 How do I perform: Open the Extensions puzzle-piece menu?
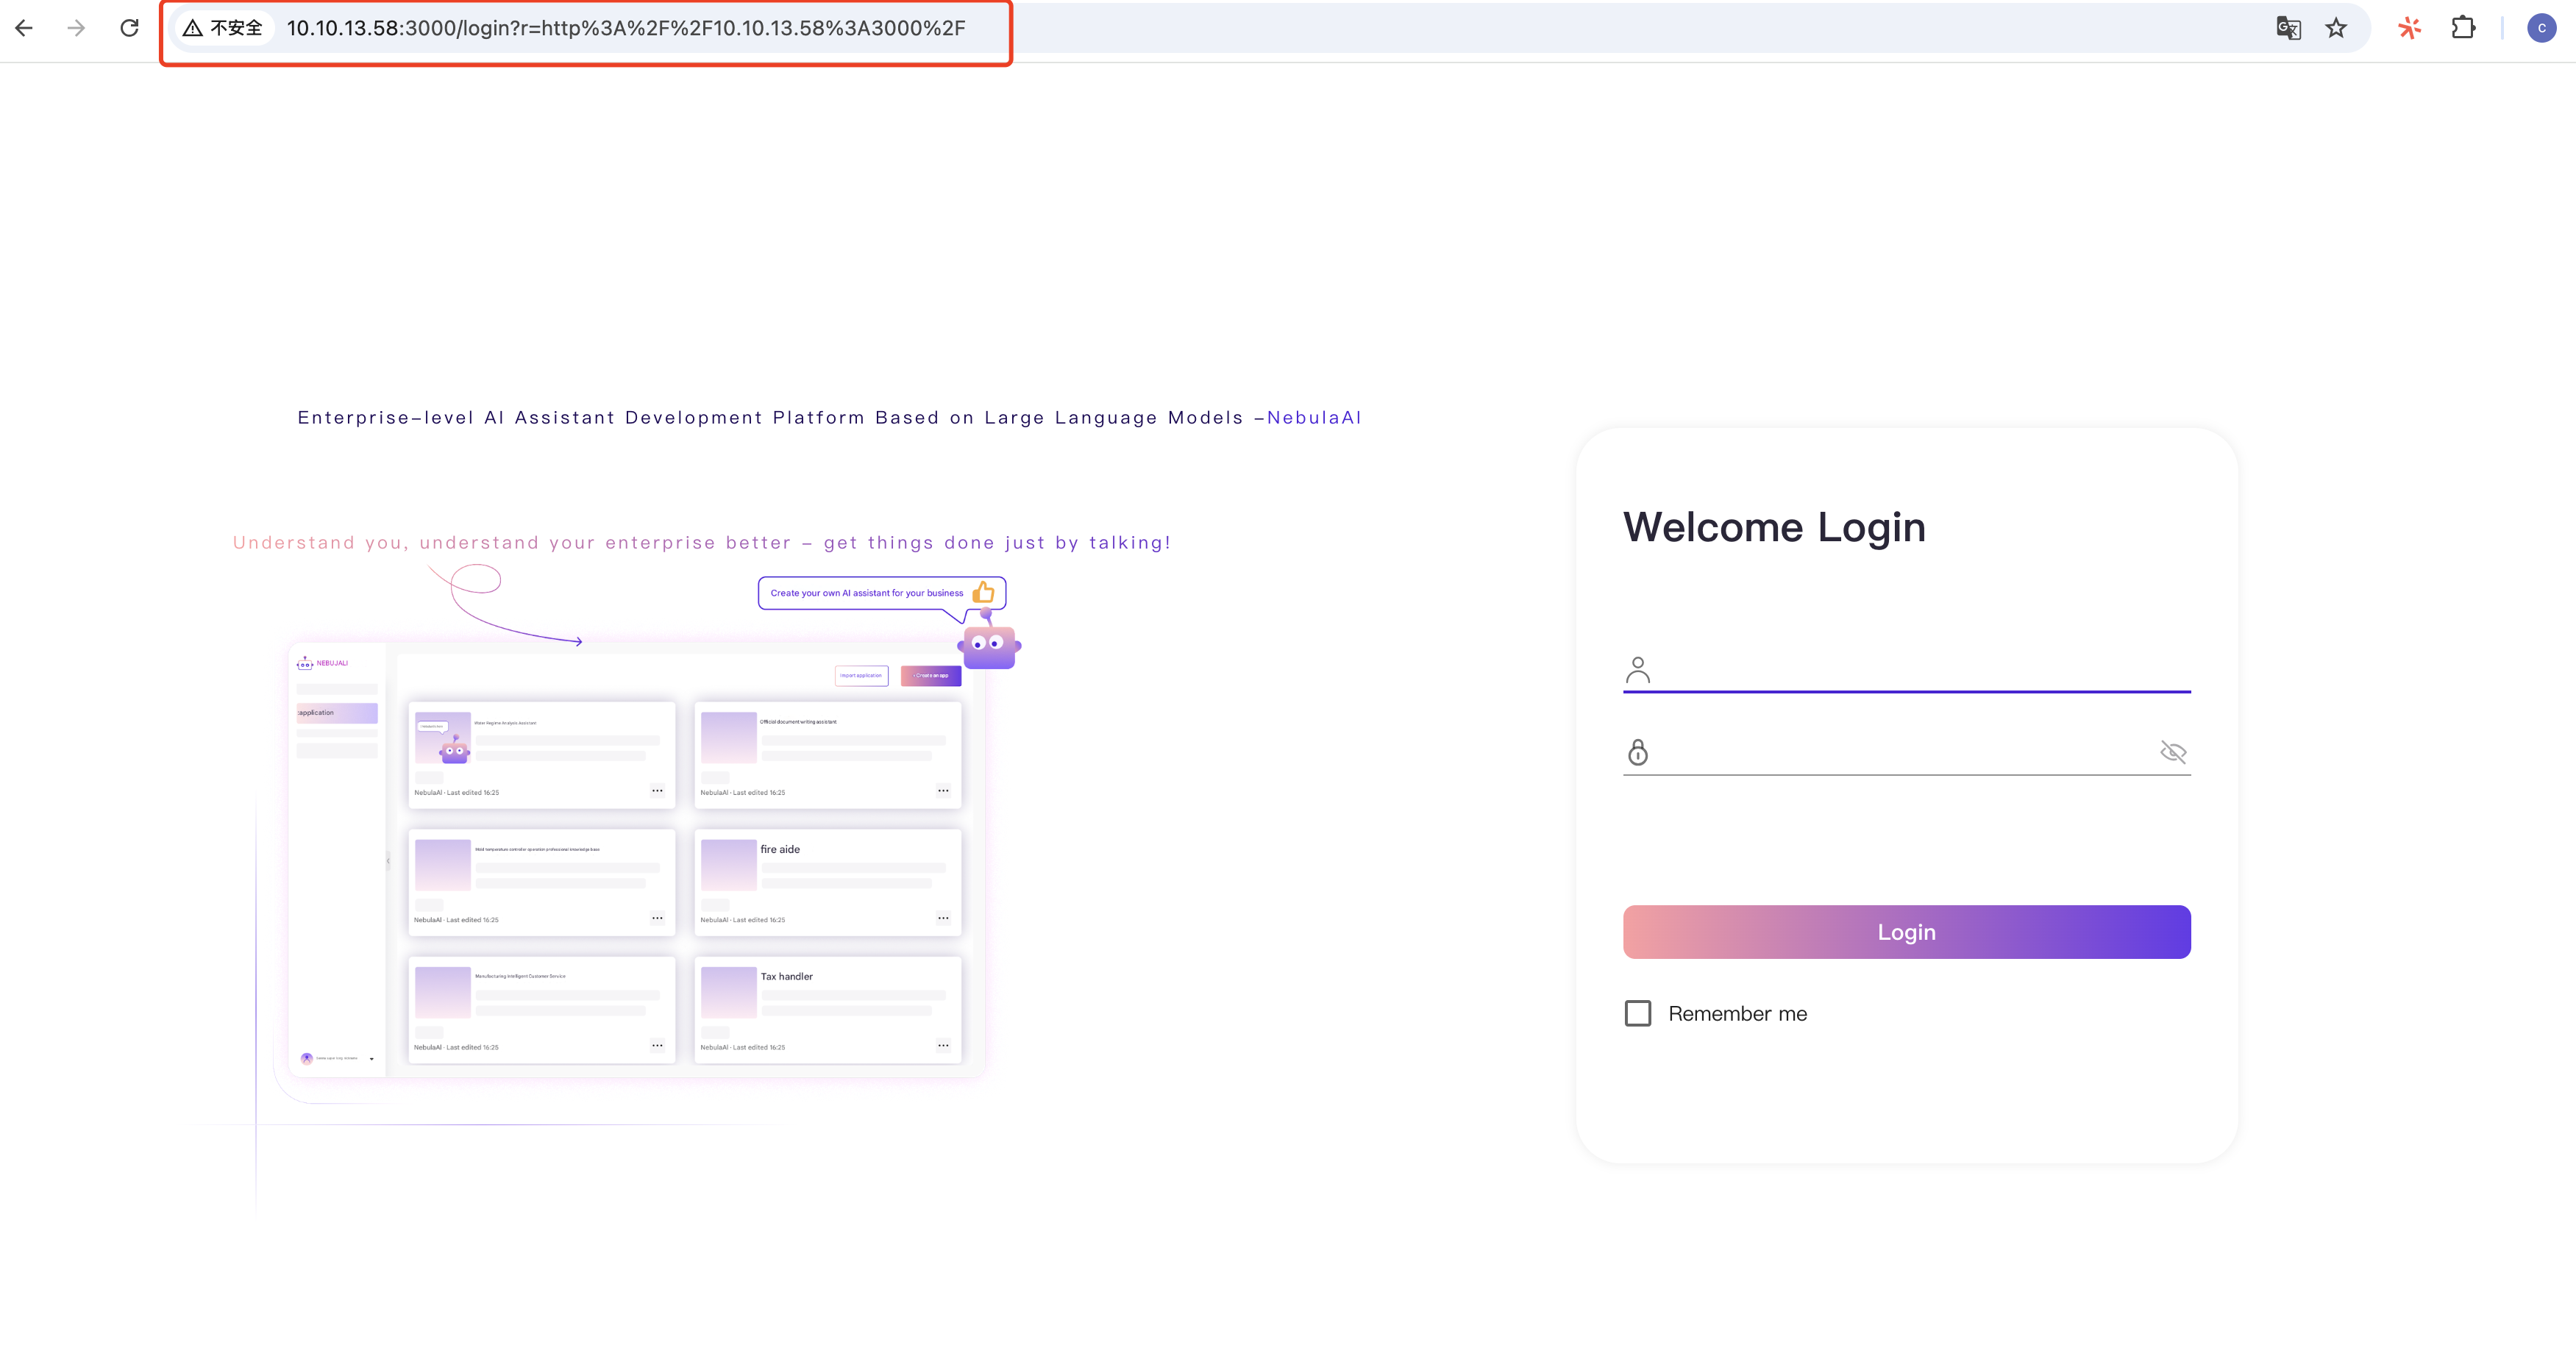(2463, 28)
